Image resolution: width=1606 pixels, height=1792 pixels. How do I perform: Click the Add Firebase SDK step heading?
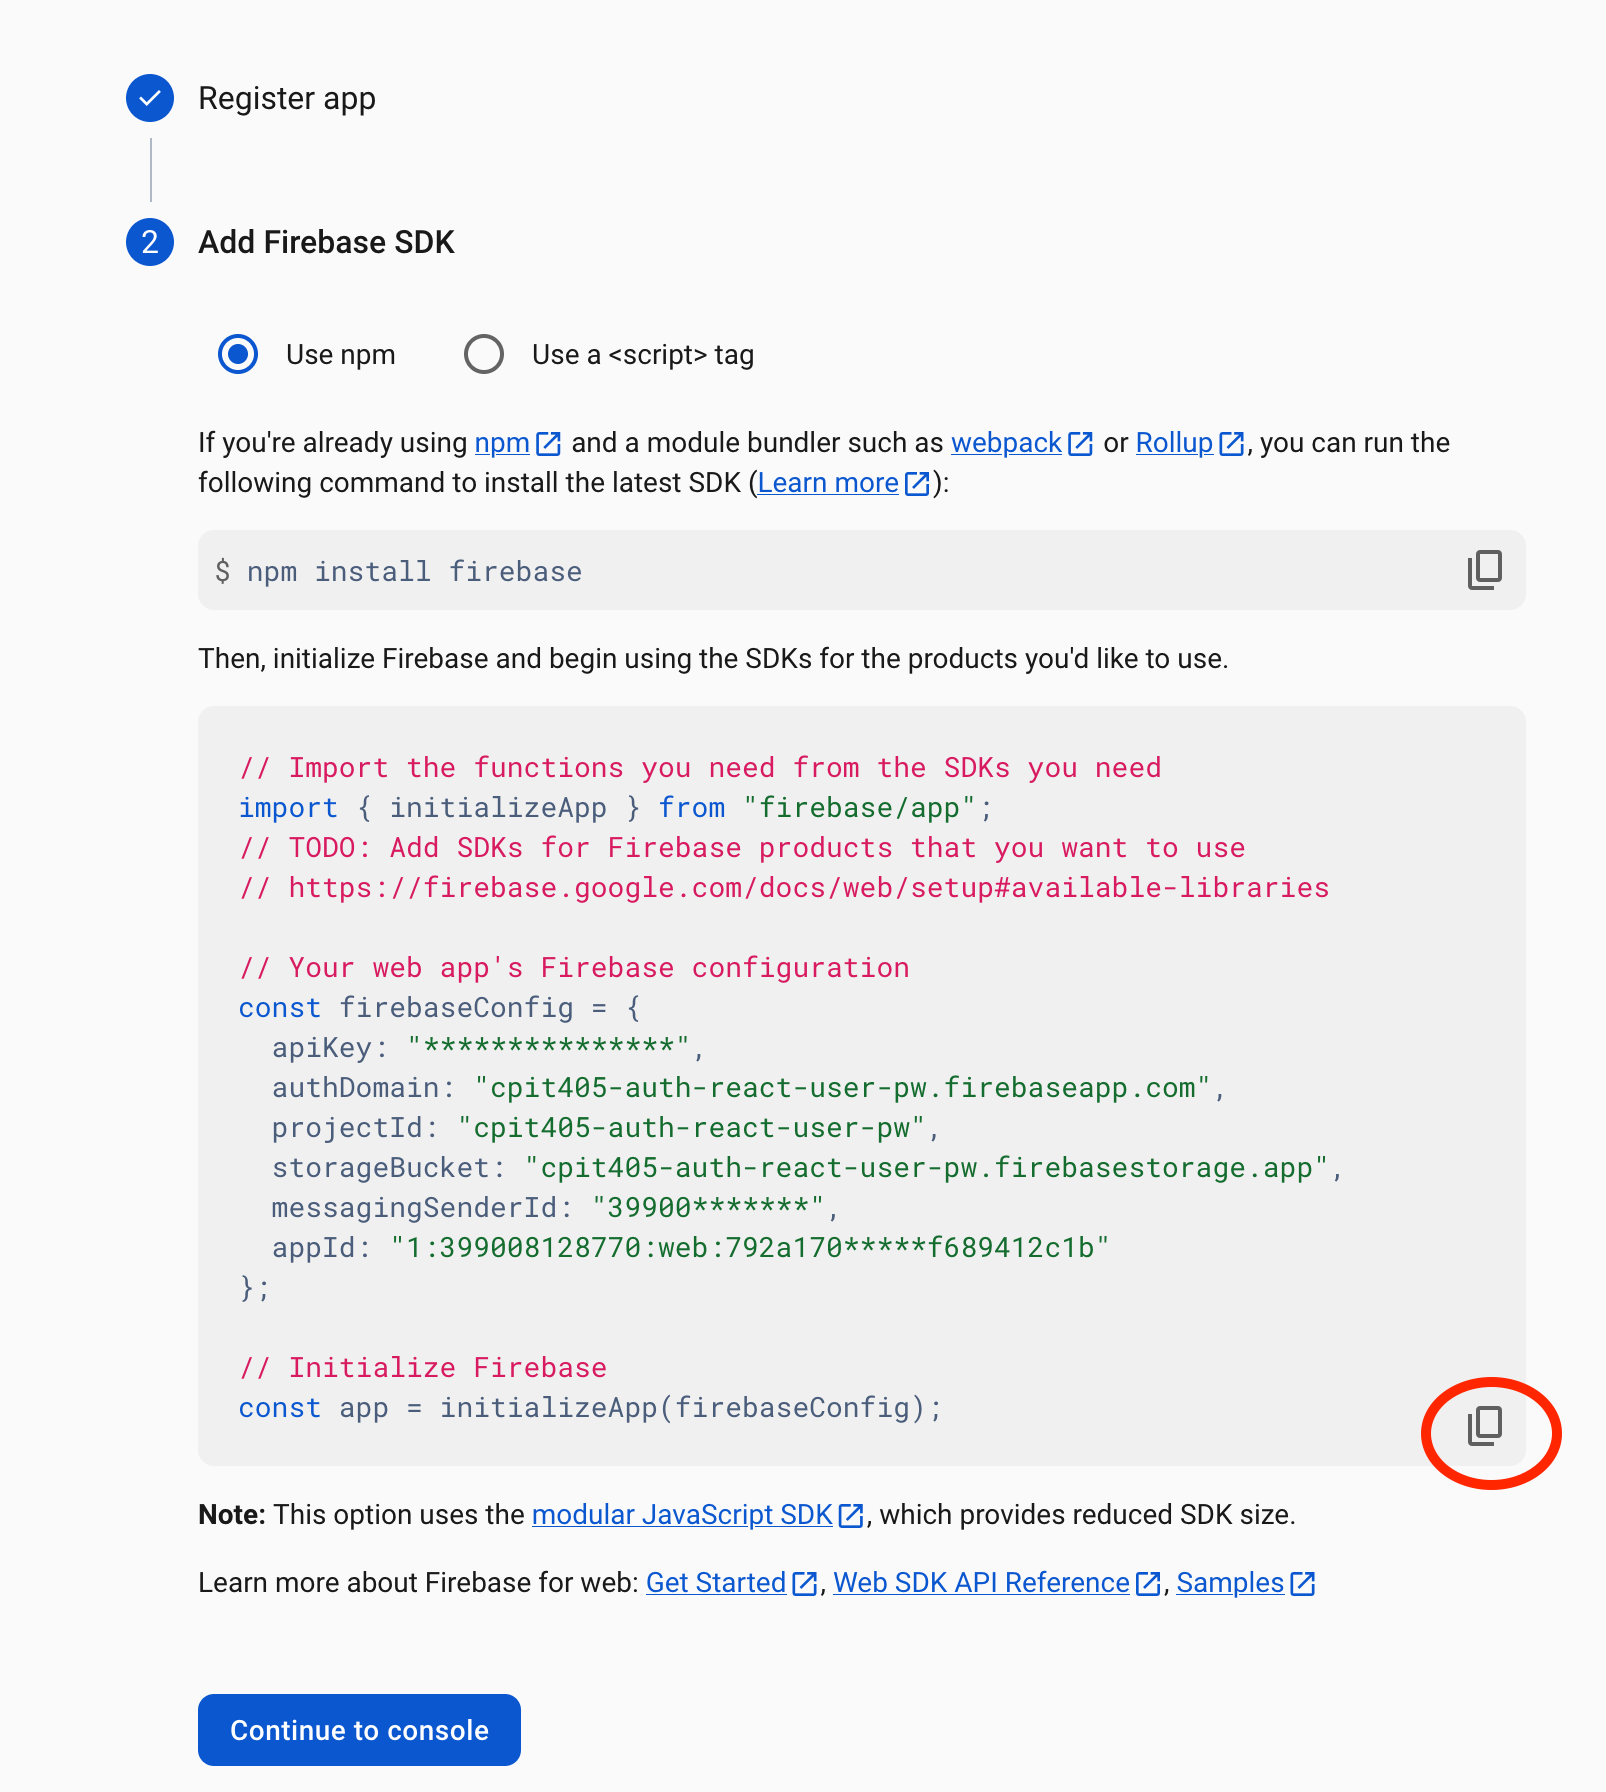326,242
